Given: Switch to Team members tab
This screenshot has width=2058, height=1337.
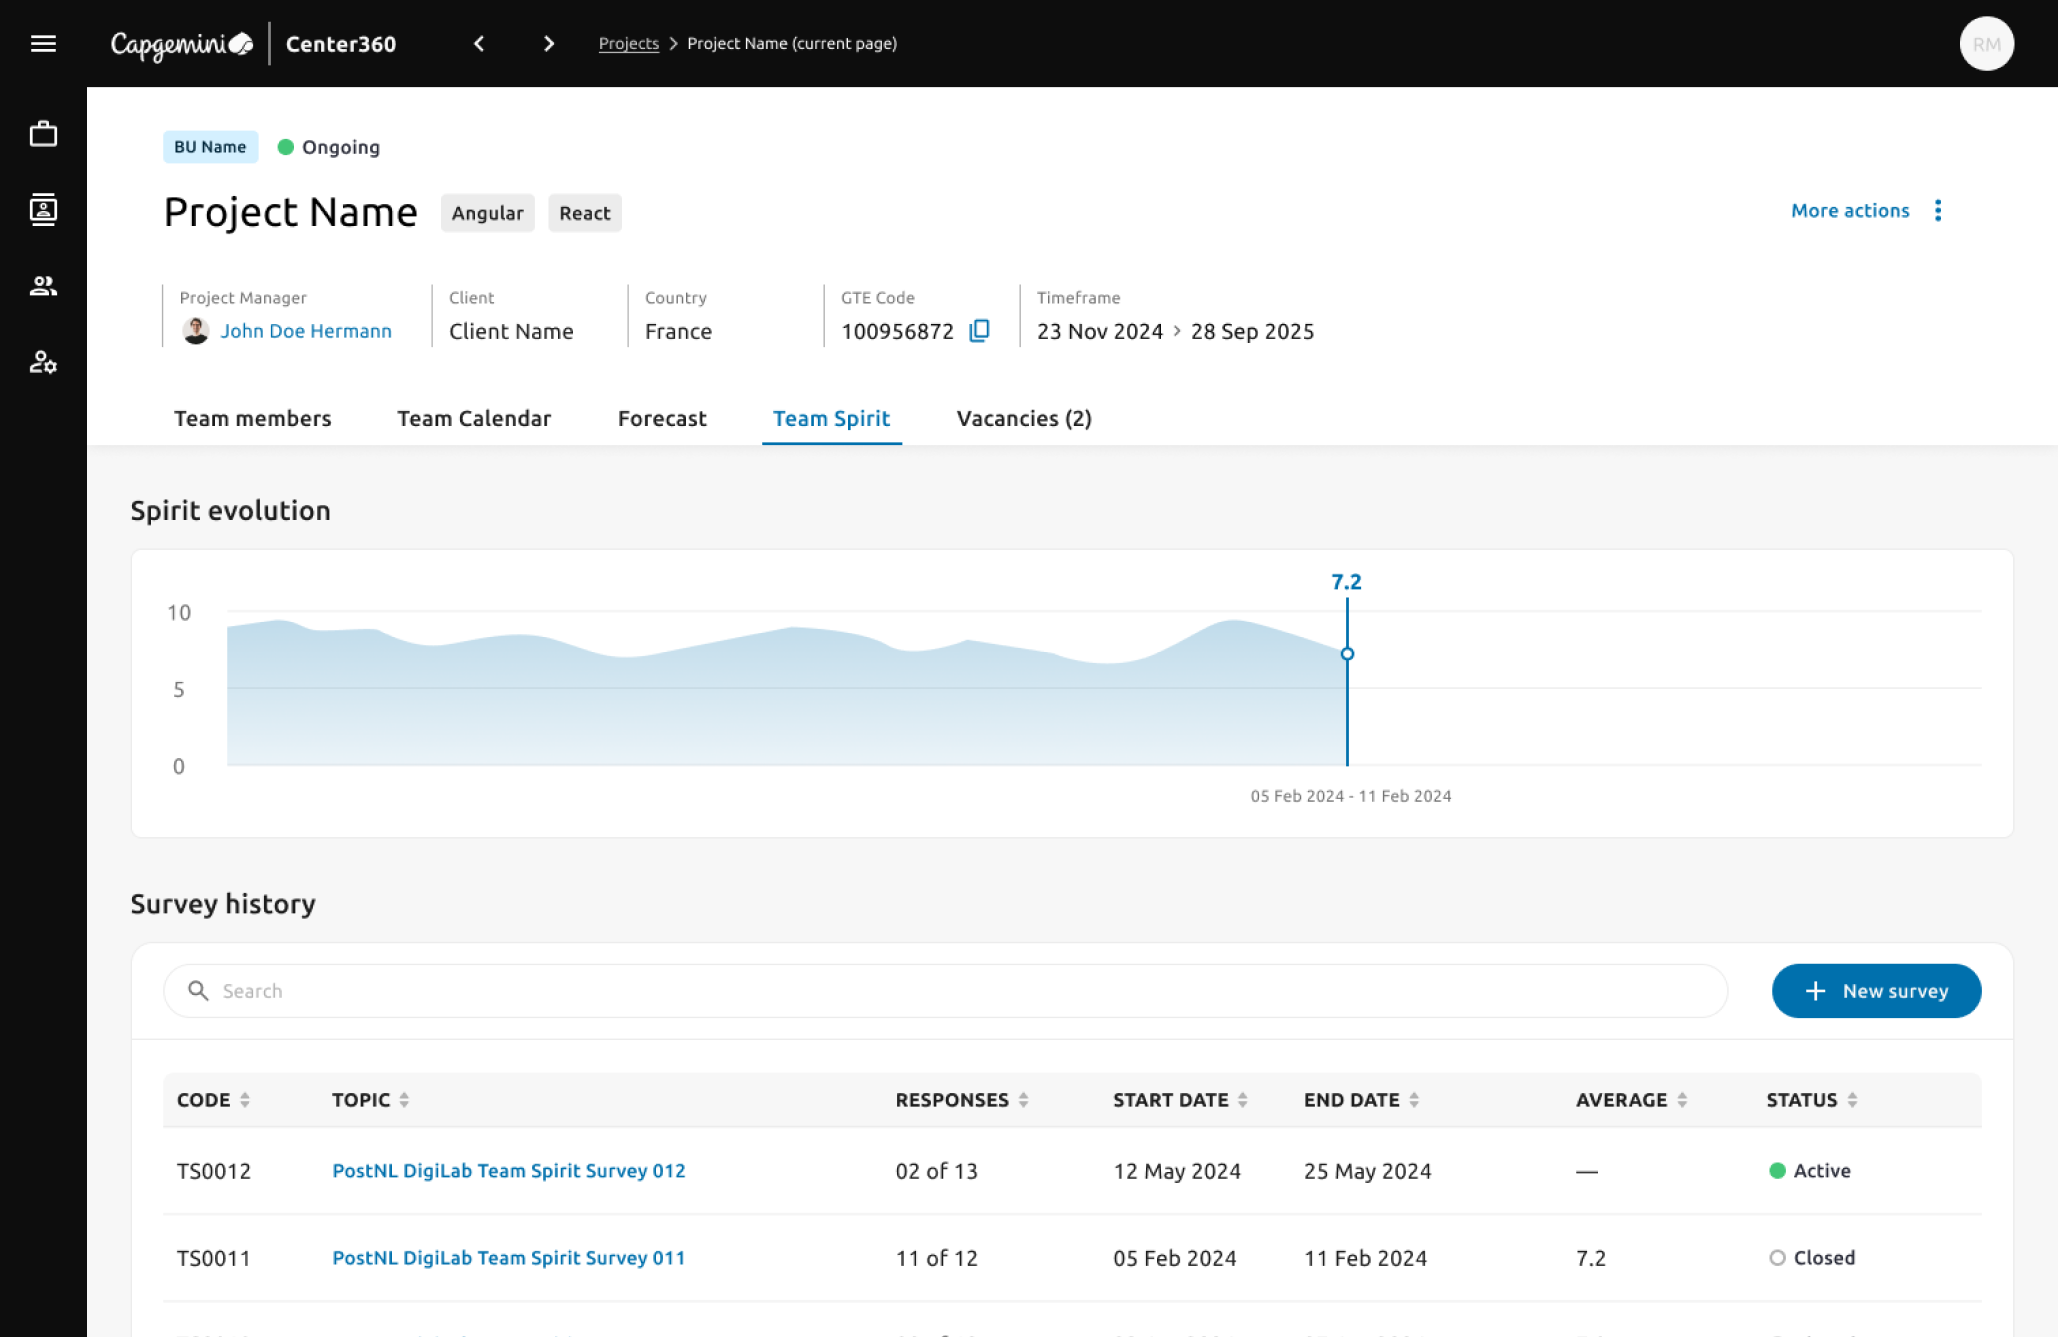Looking at the screenshot, I should 253,418.
